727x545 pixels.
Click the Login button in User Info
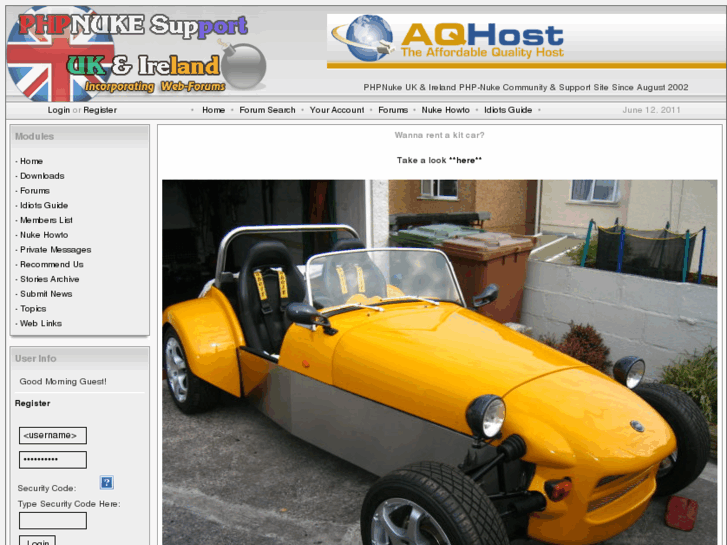(x=38, y=541)
